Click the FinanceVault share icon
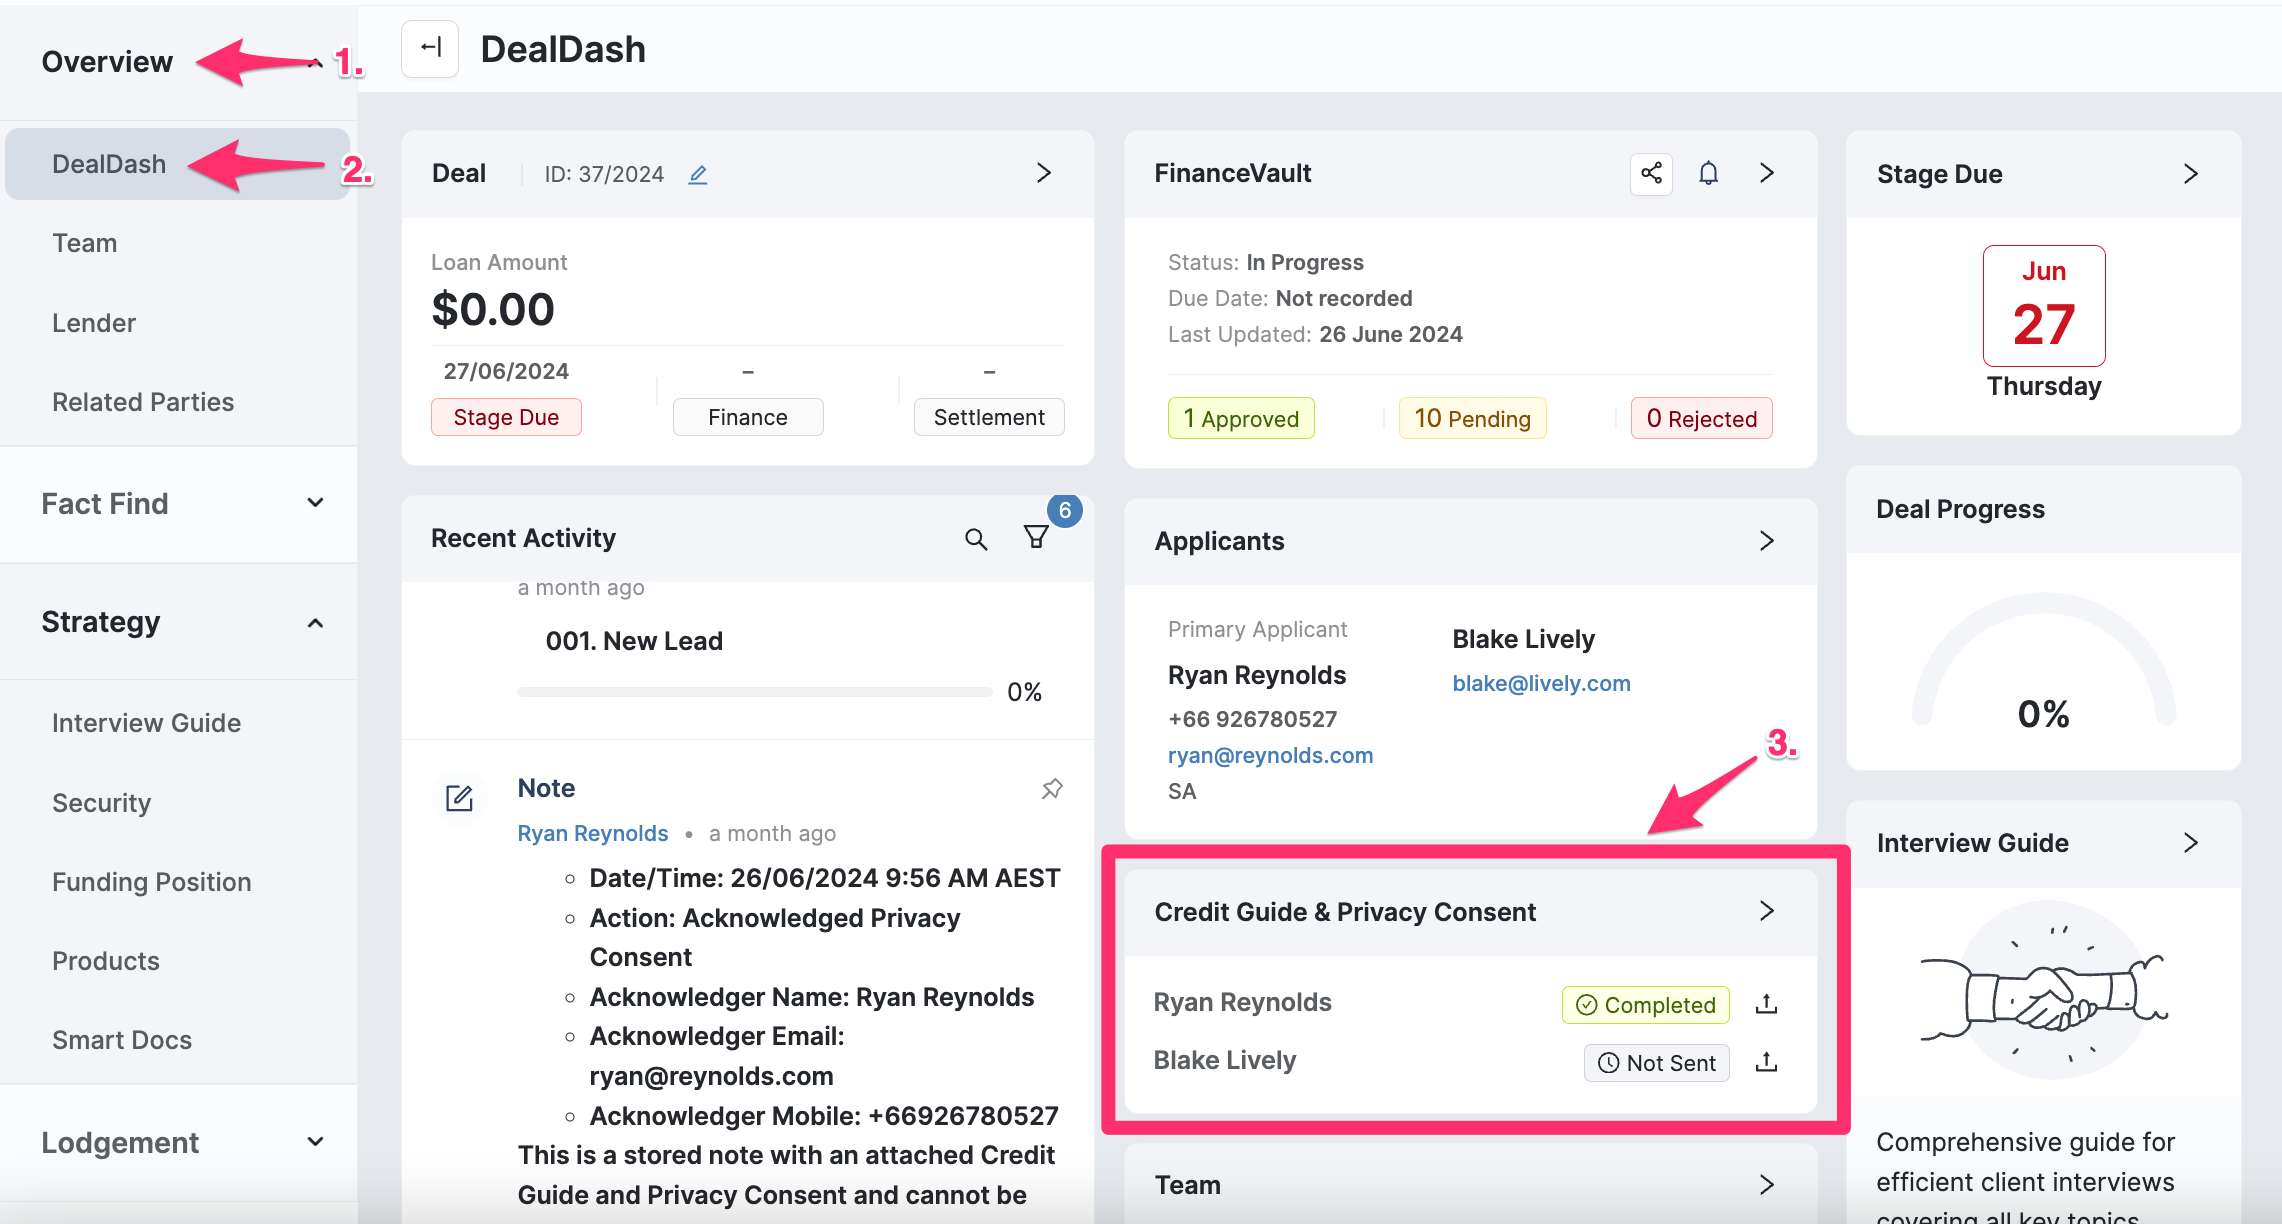This screenshot has height=1224, width=2282. (1651, 173)
